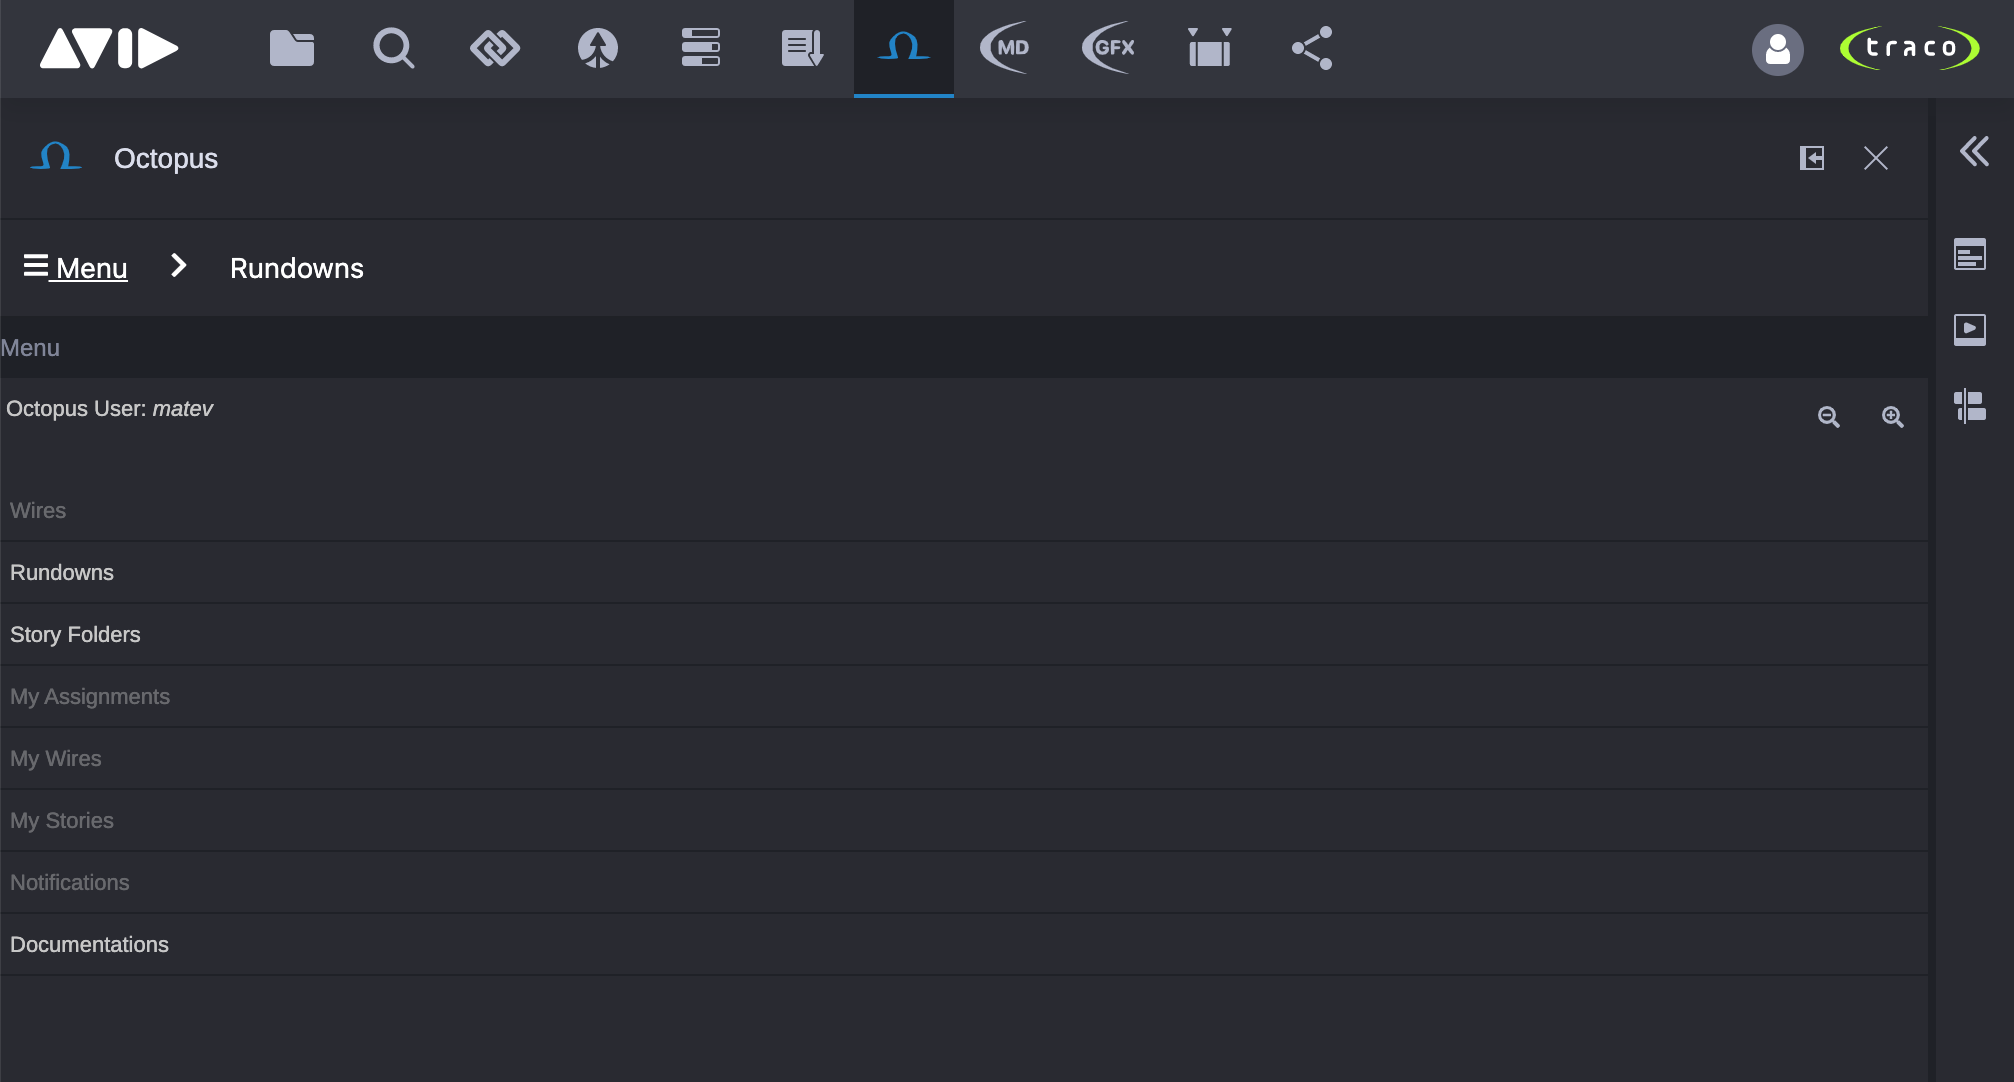Open the sequence timeline sidebar icon
This screenshot has width=2014, height=1082.
click(1970, 405)
